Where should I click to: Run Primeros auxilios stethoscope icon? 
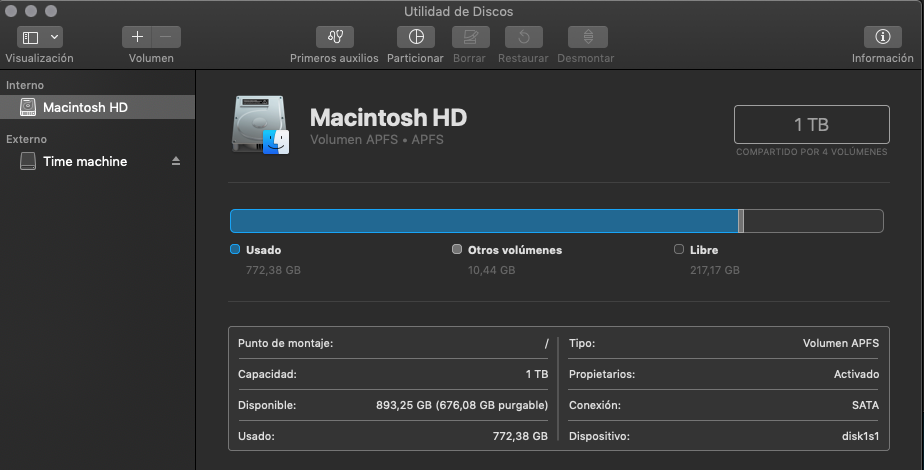pos(335,37)
